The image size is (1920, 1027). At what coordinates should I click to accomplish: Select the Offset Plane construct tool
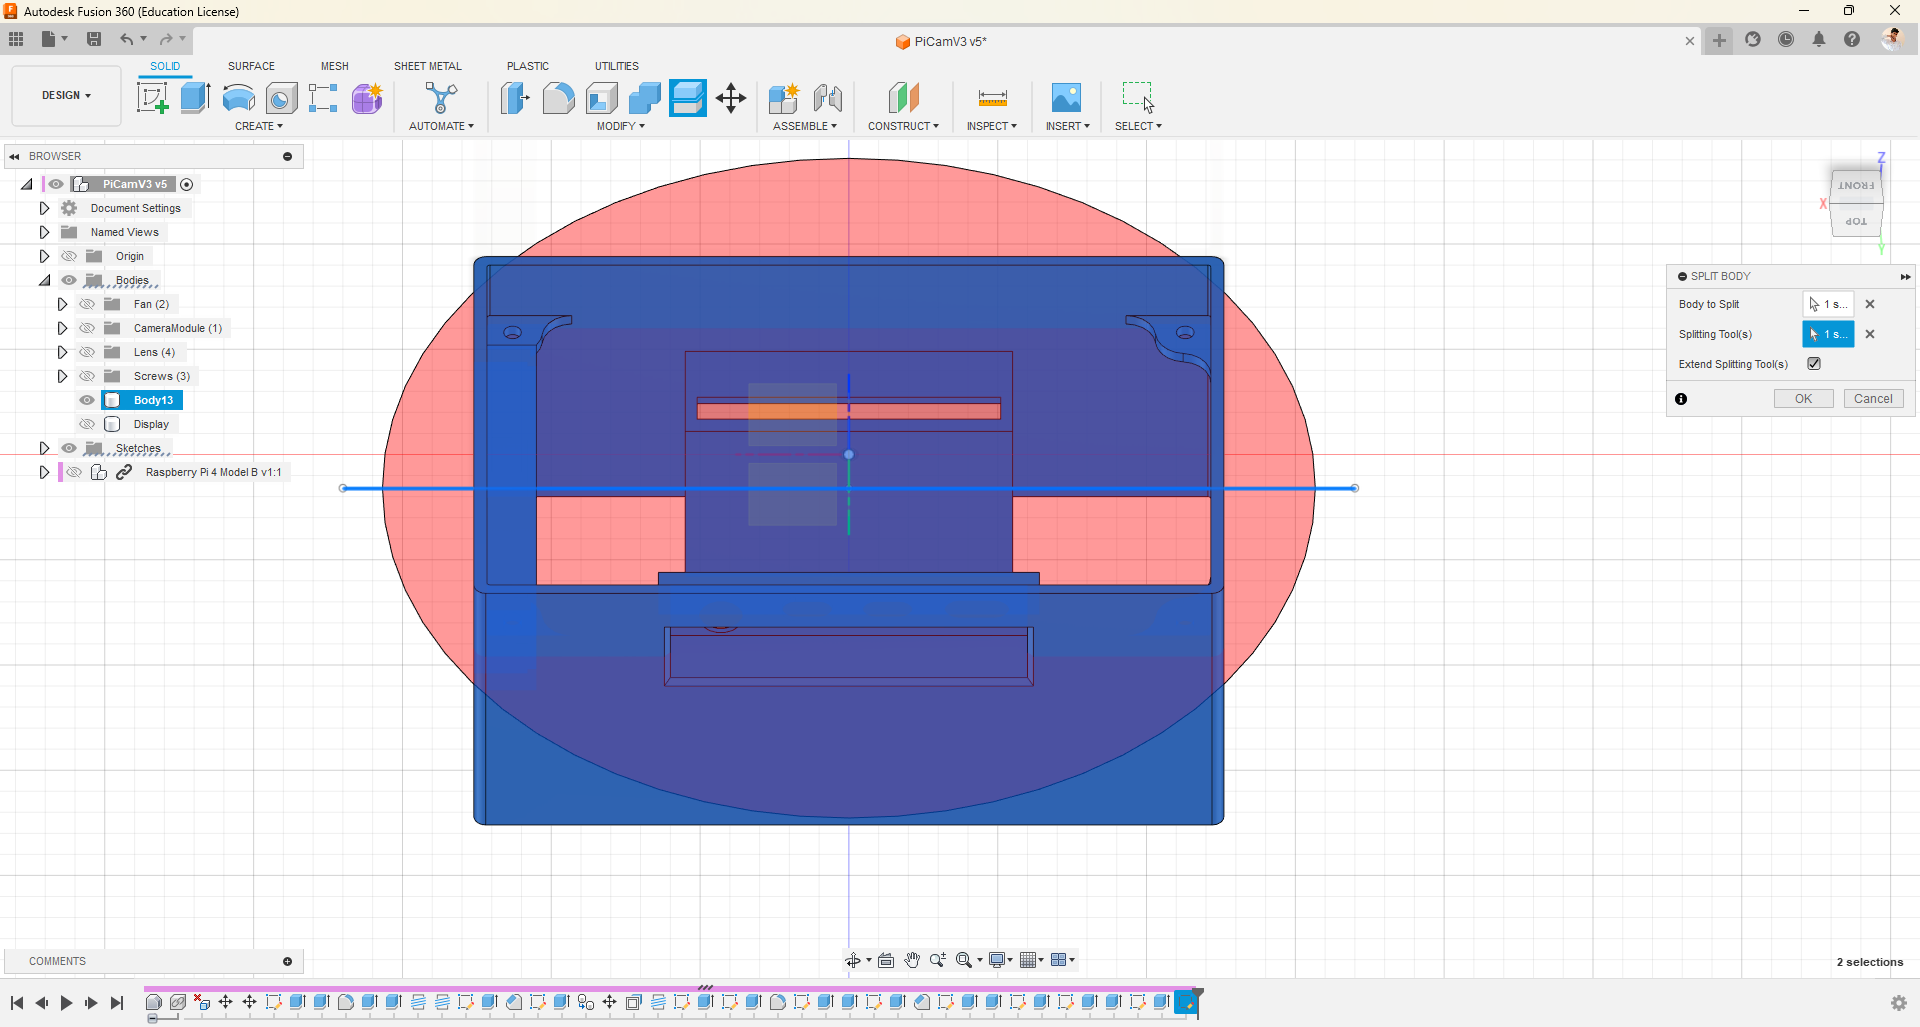click(903, 98)
